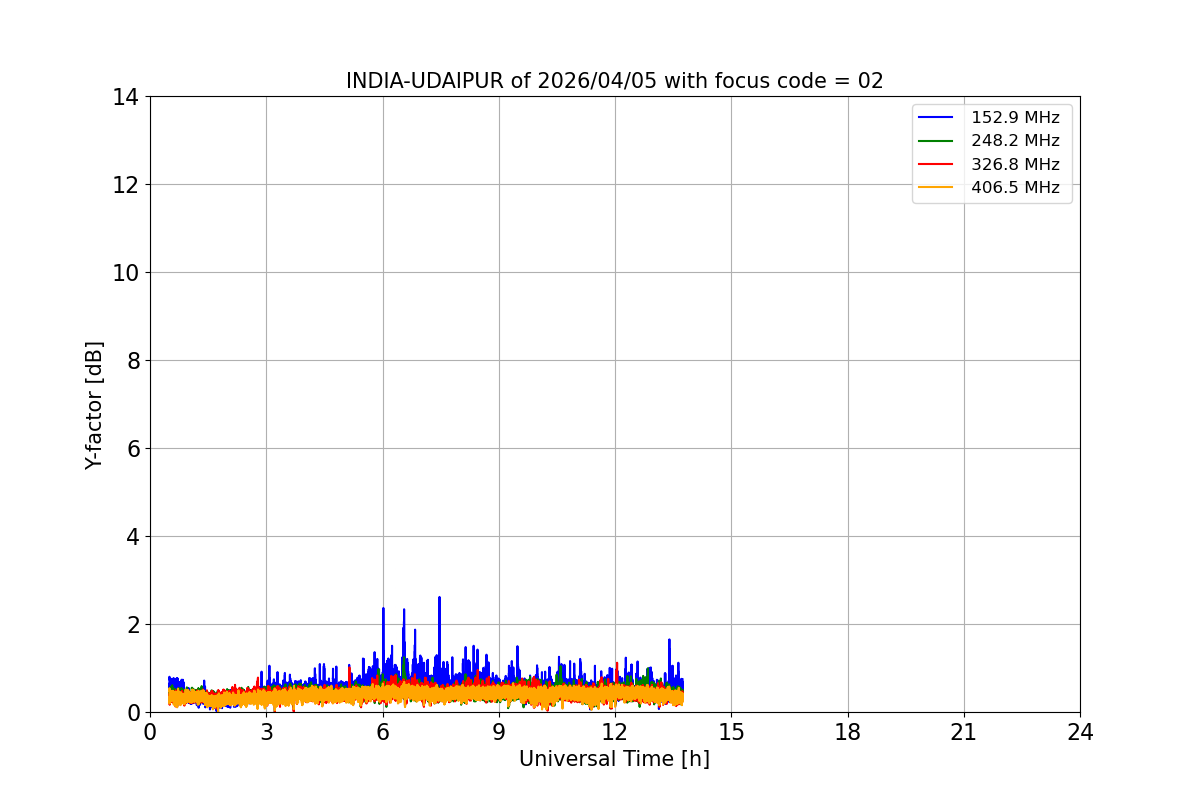
Task: Click x-axis tick label 24
Action: pyautogui.click(x=1080, y=732)
